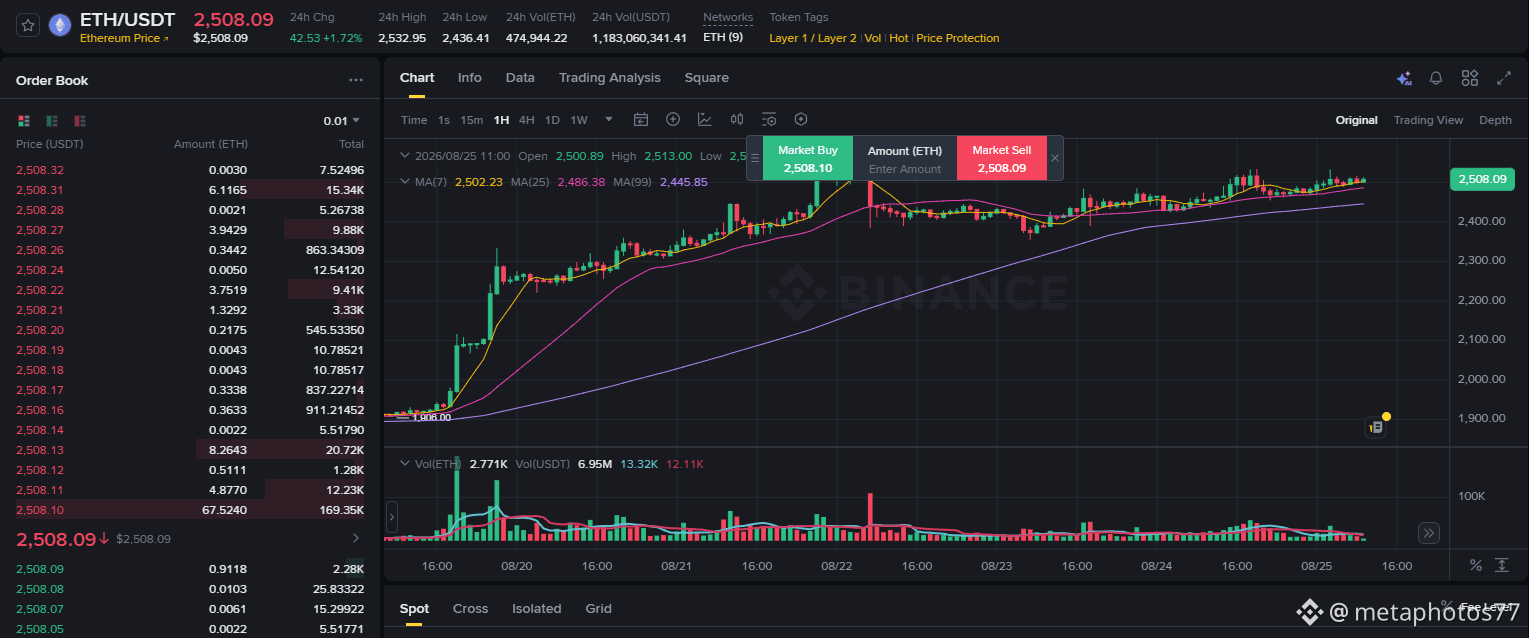Open technical indicators line-chart icon
1529x638 pixels.
click(705, 120)
